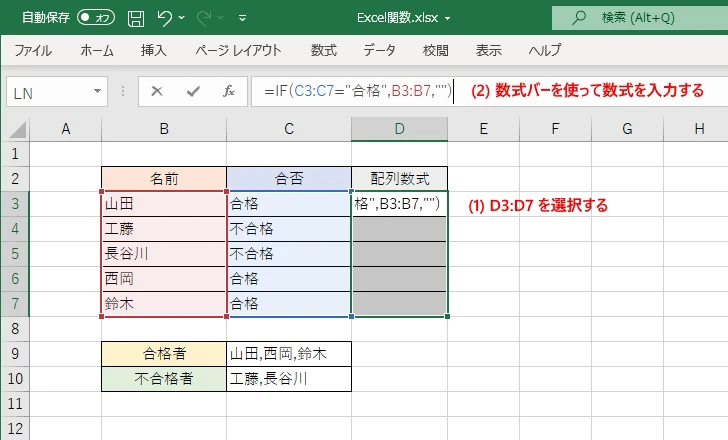Open the file name dropdown next to Excel関数.xlsx
Image resolution: width=728 pixels, height=440 pixels.
tap(448, 19)
